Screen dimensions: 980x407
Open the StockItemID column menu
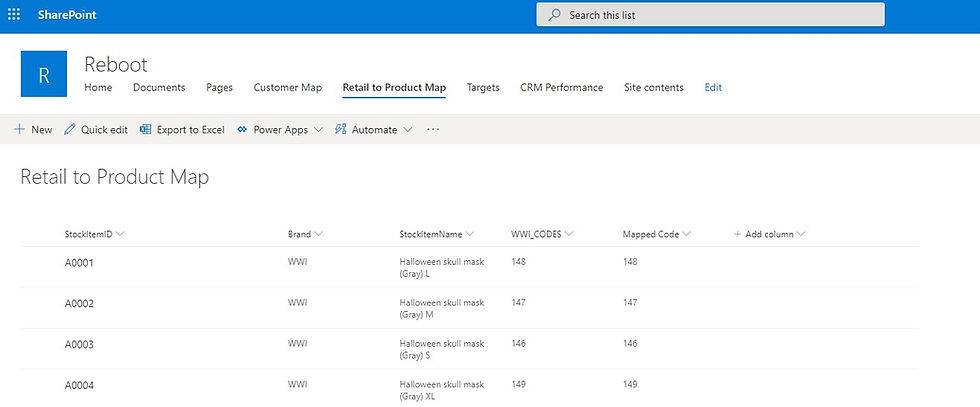click(x=120, y=234)
